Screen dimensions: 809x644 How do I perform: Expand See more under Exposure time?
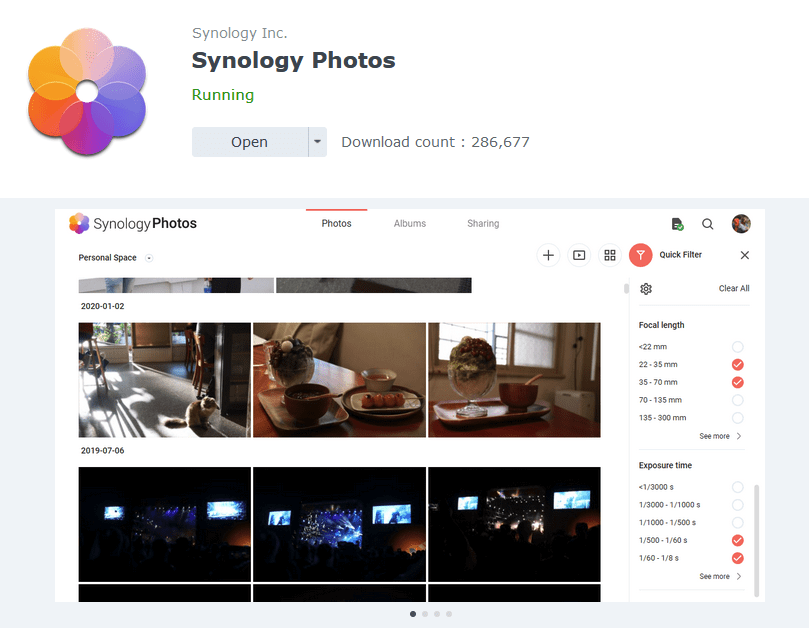(x=720, y=576)
